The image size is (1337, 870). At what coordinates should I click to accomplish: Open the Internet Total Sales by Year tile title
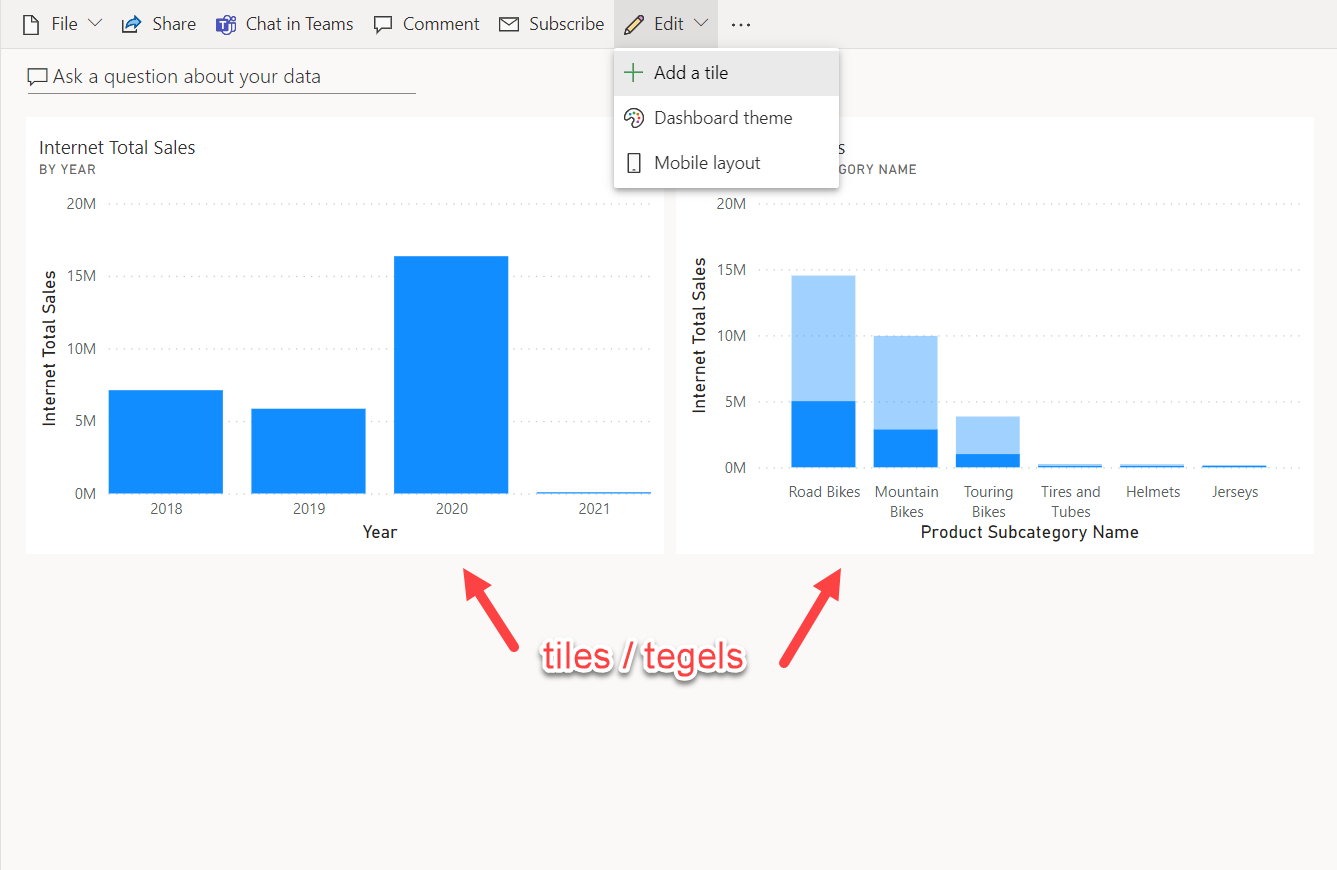point(117,148)
